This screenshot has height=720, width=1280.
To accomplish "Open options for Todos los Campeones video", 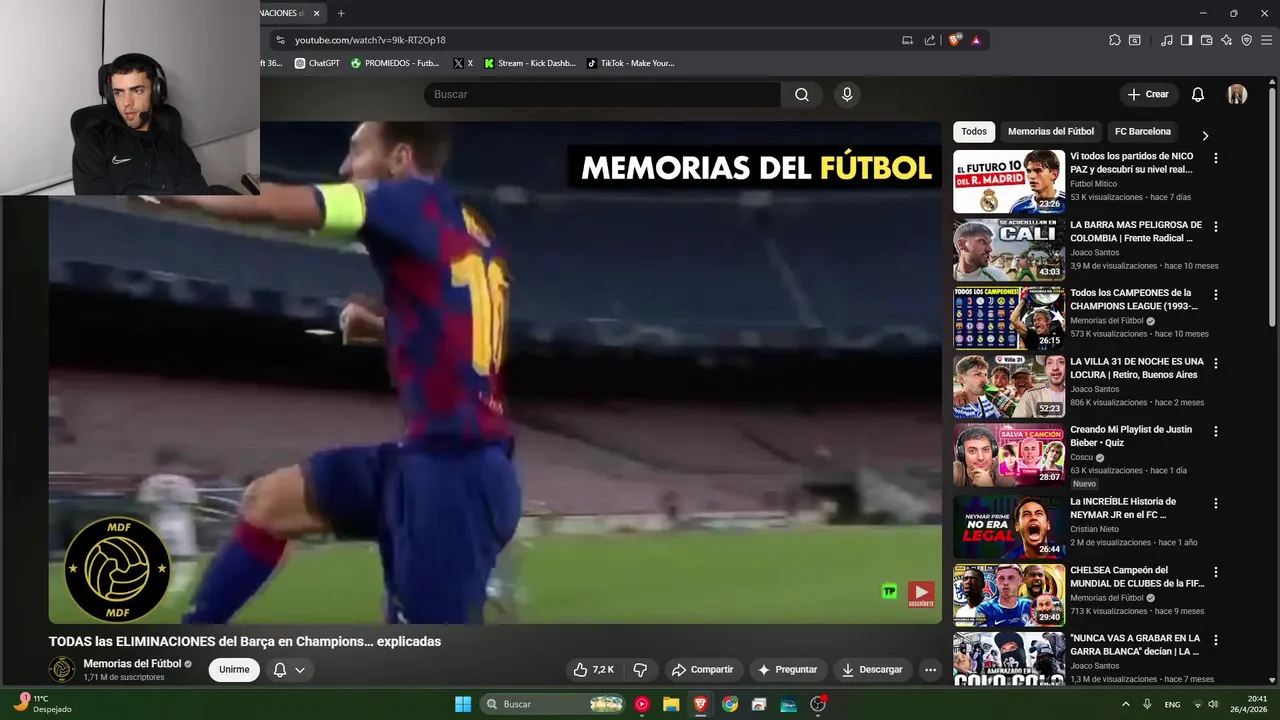I will click(x=1216, y=295).
